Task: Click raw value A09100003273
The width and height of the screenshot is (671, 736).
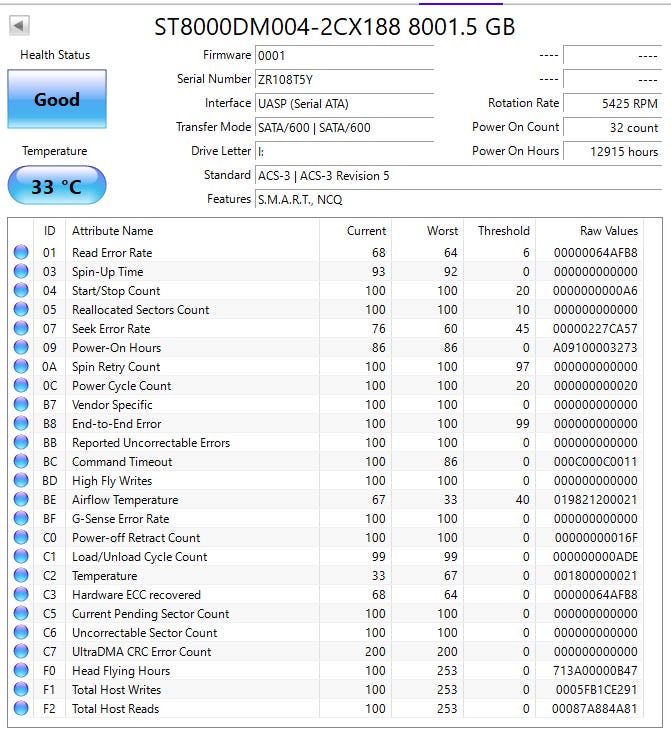Action: point(595,348)
